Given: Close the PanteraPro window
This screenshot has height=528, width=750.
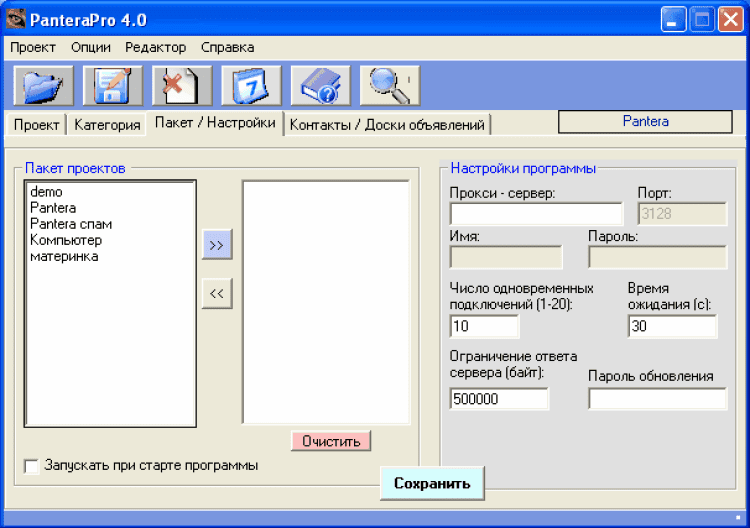Looking at the screenshot, I should click(731, 20).
